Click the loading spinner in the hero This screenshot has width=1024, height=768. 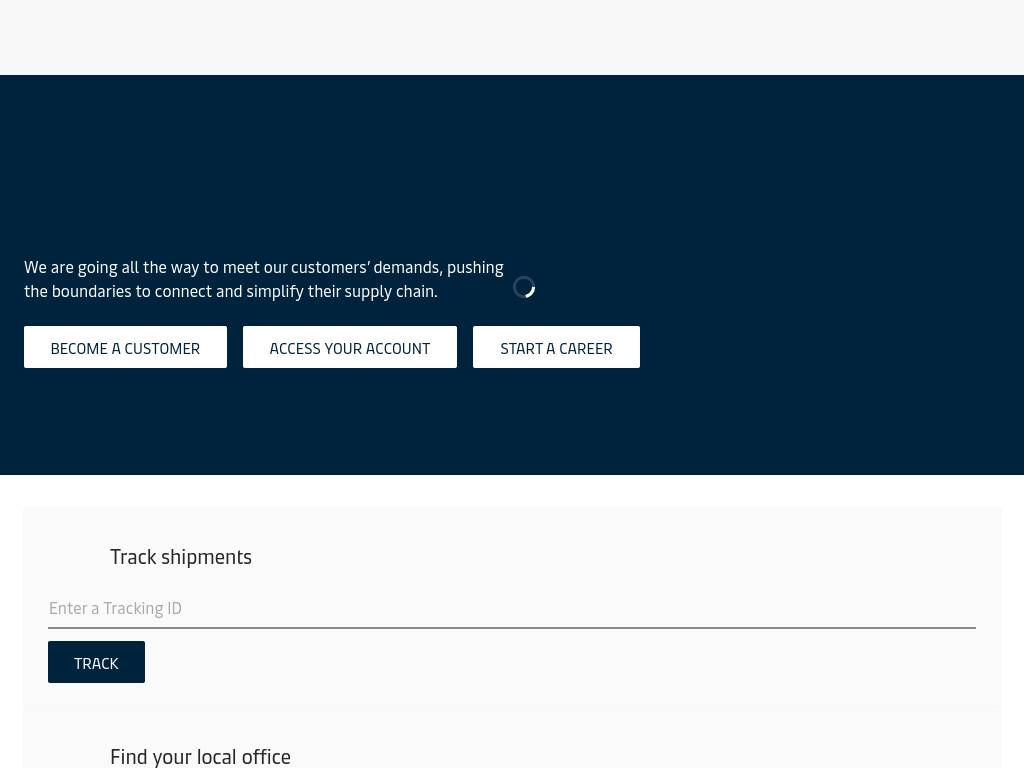click(x=524, y=287)
